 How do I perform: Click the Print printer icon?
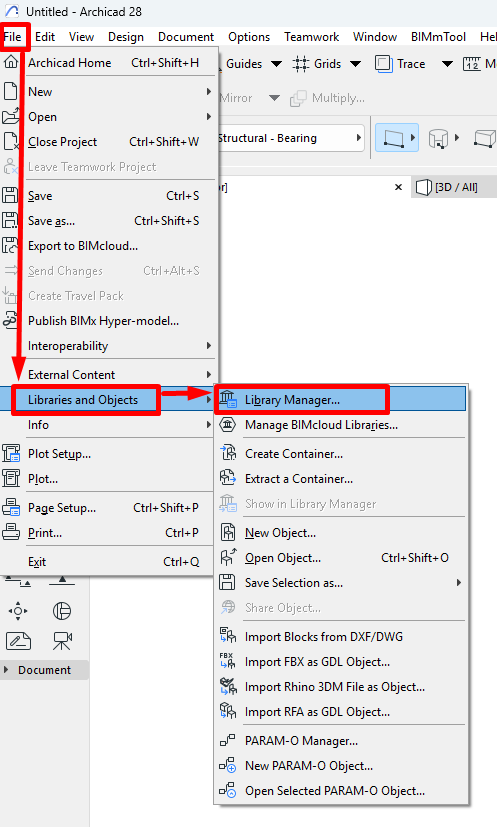coord(11,532)
